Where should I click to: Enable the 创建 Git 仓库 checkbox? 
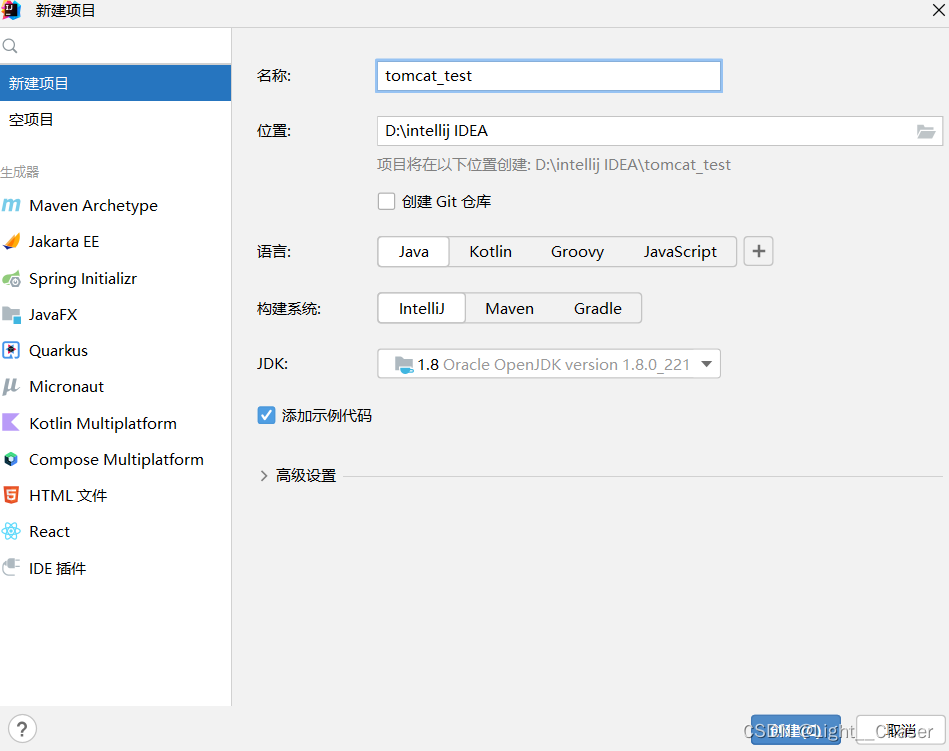[386, 201]
